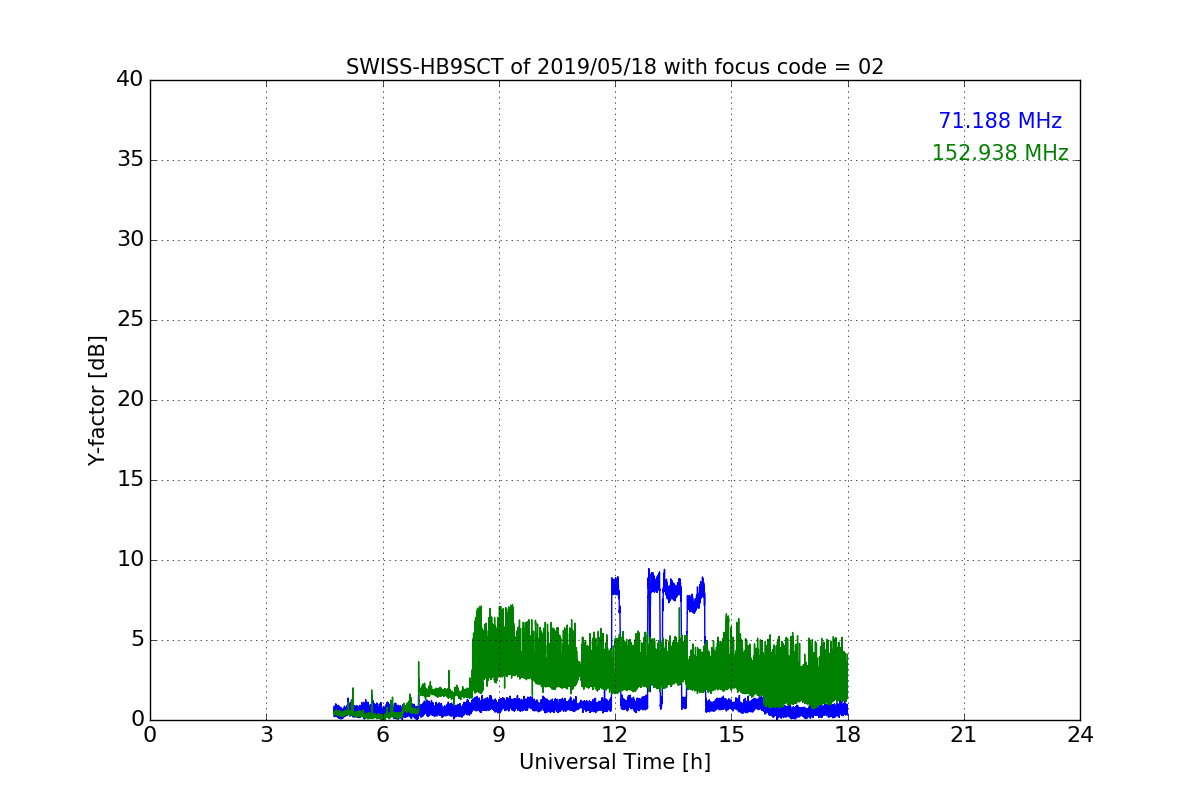The width and height of the screenshot is (1200, 800).
Task: Click x-axis tick label 6
Action: tap(382, 735)
